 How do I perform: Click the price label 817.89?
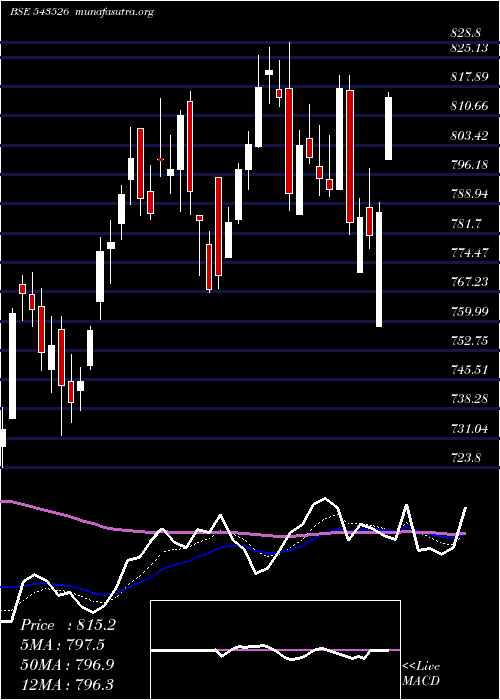click(469, 77)
